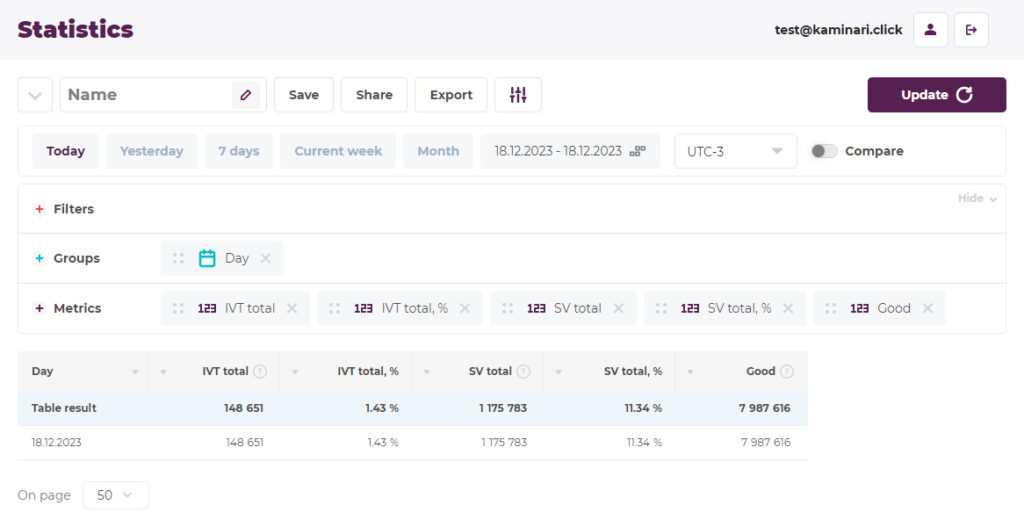Remove the Day group chip

(266, 258)
